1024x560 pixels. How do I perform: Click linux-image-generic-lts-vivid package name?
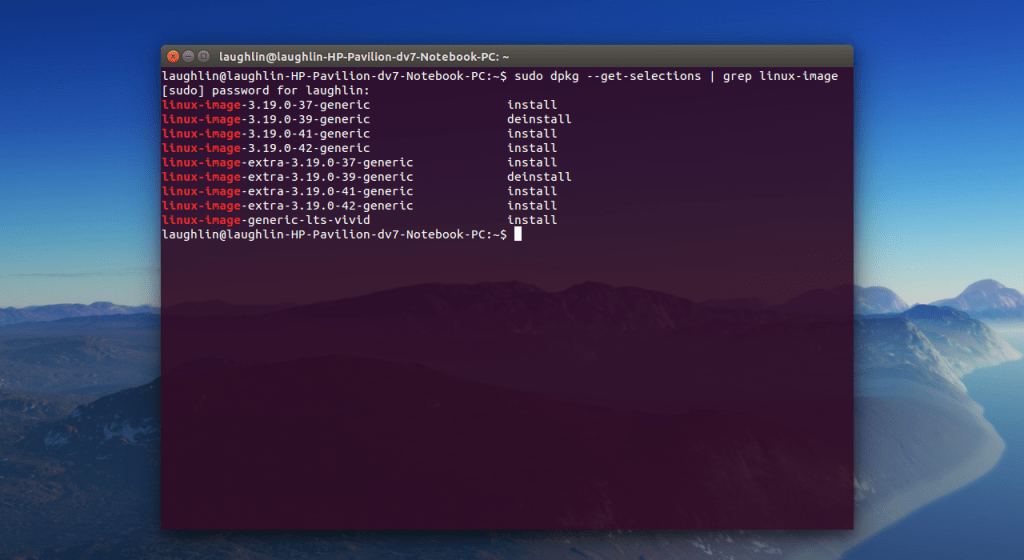pyautogui.click(x=266, y=220)
